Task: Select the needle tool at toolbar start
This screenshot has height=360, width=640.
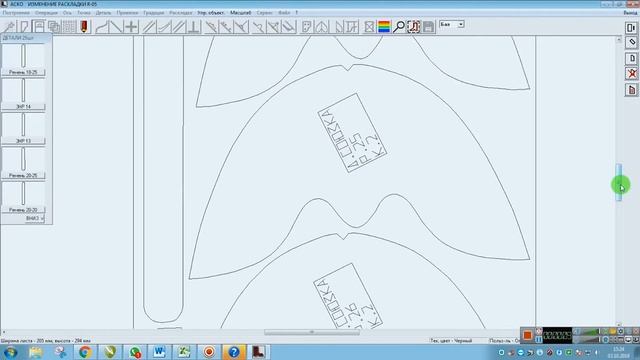Action: click(9, 27)
